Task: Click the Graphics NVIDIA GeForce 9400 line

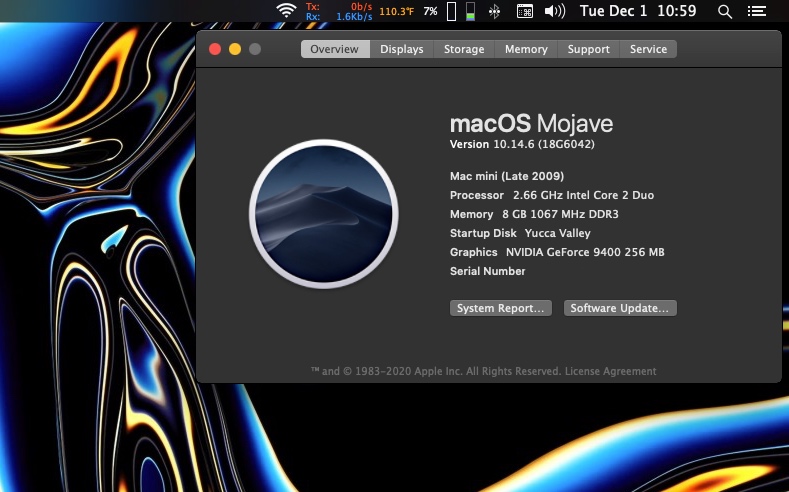Action: pyautogui.click(x=557, y=252)
